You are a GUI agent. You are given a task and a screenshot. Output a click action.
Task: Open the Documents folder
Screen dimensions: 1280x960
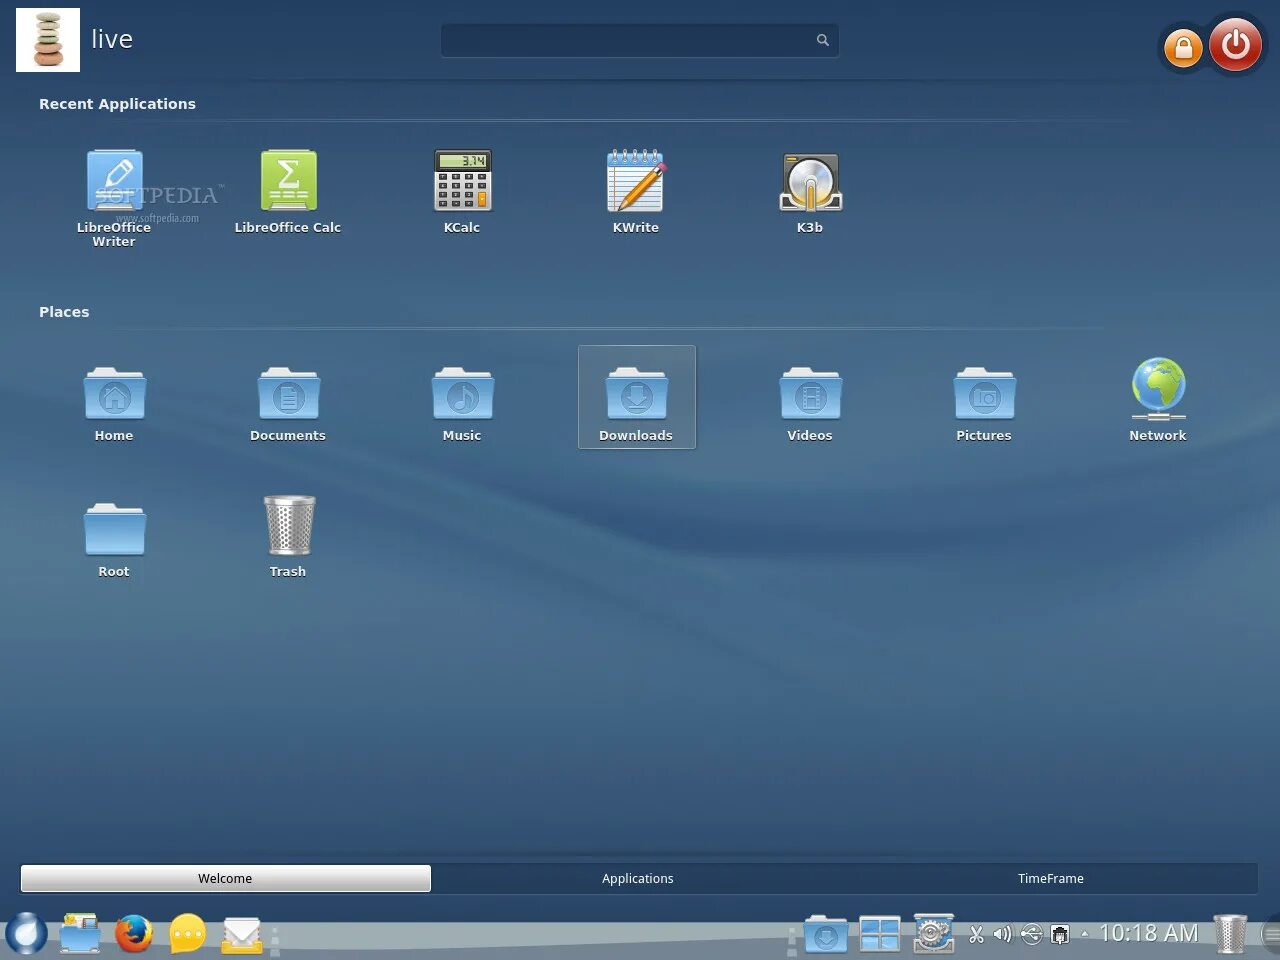coord(288,403)
